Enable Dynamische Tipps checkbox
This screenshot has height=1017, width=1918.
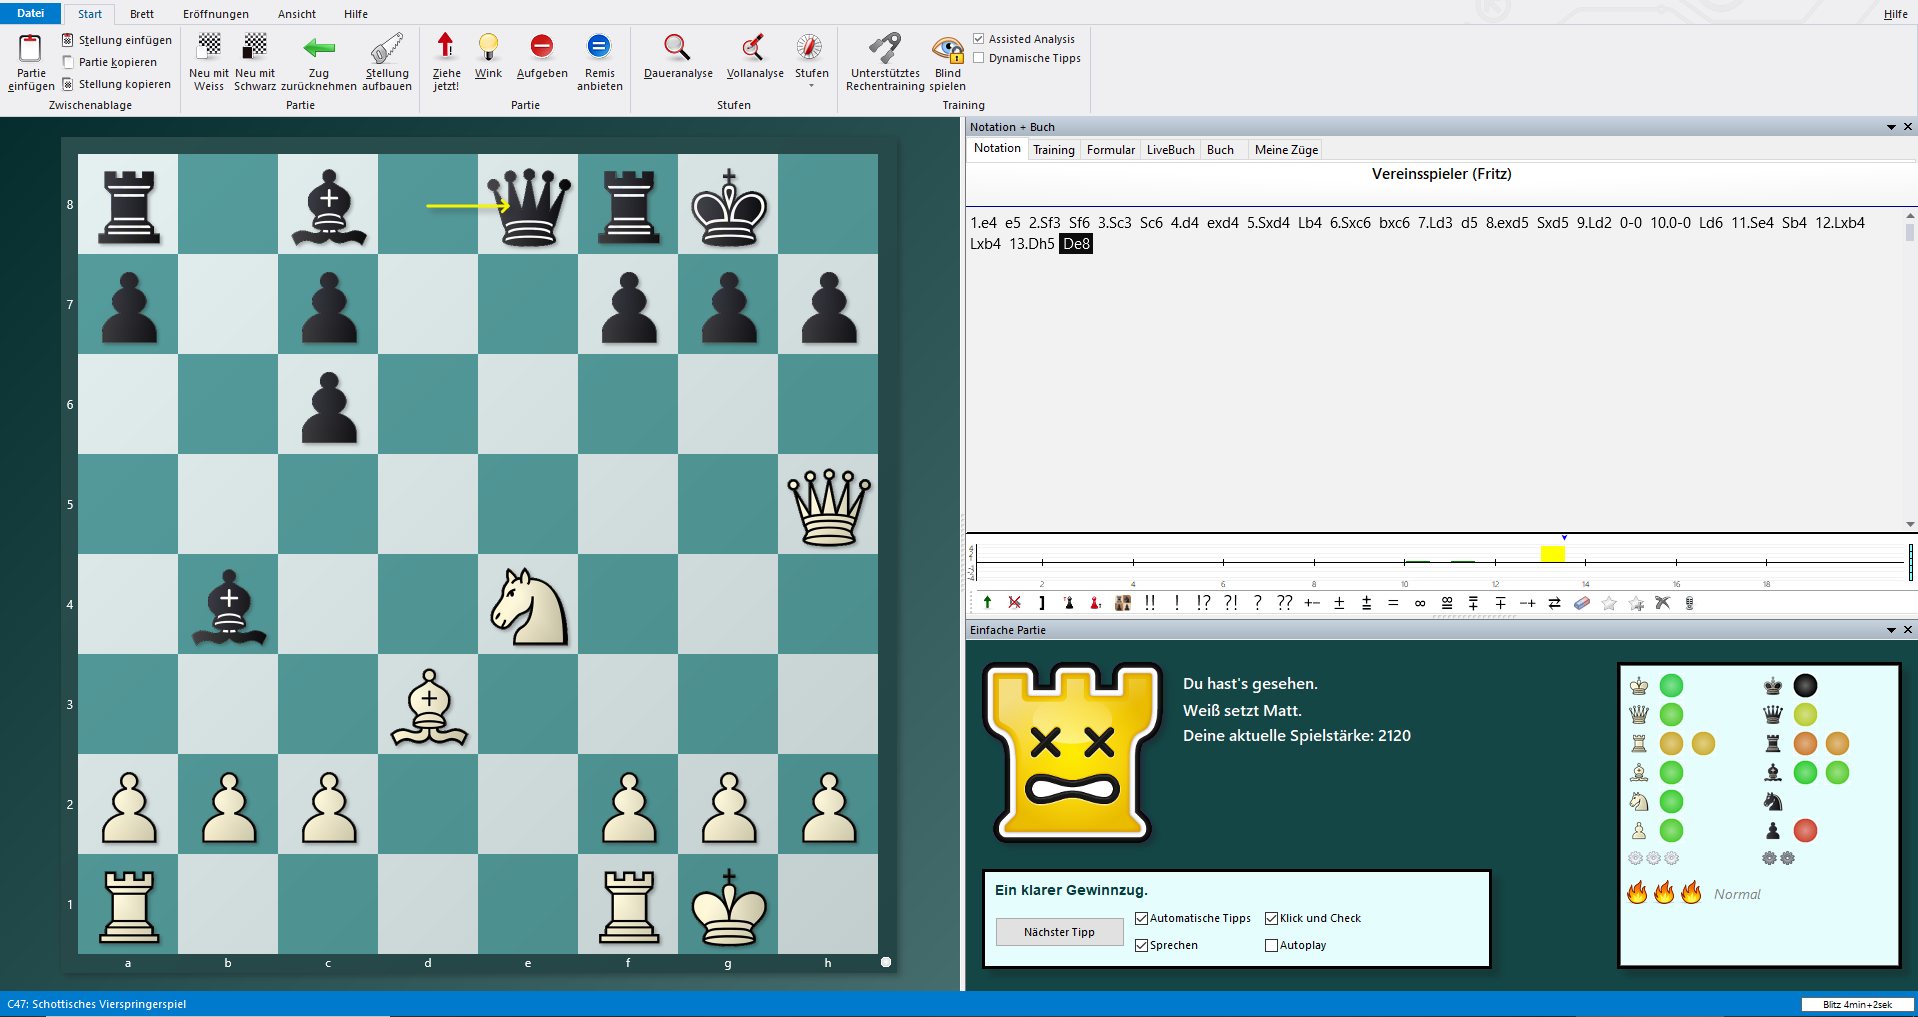coord(978,58)
